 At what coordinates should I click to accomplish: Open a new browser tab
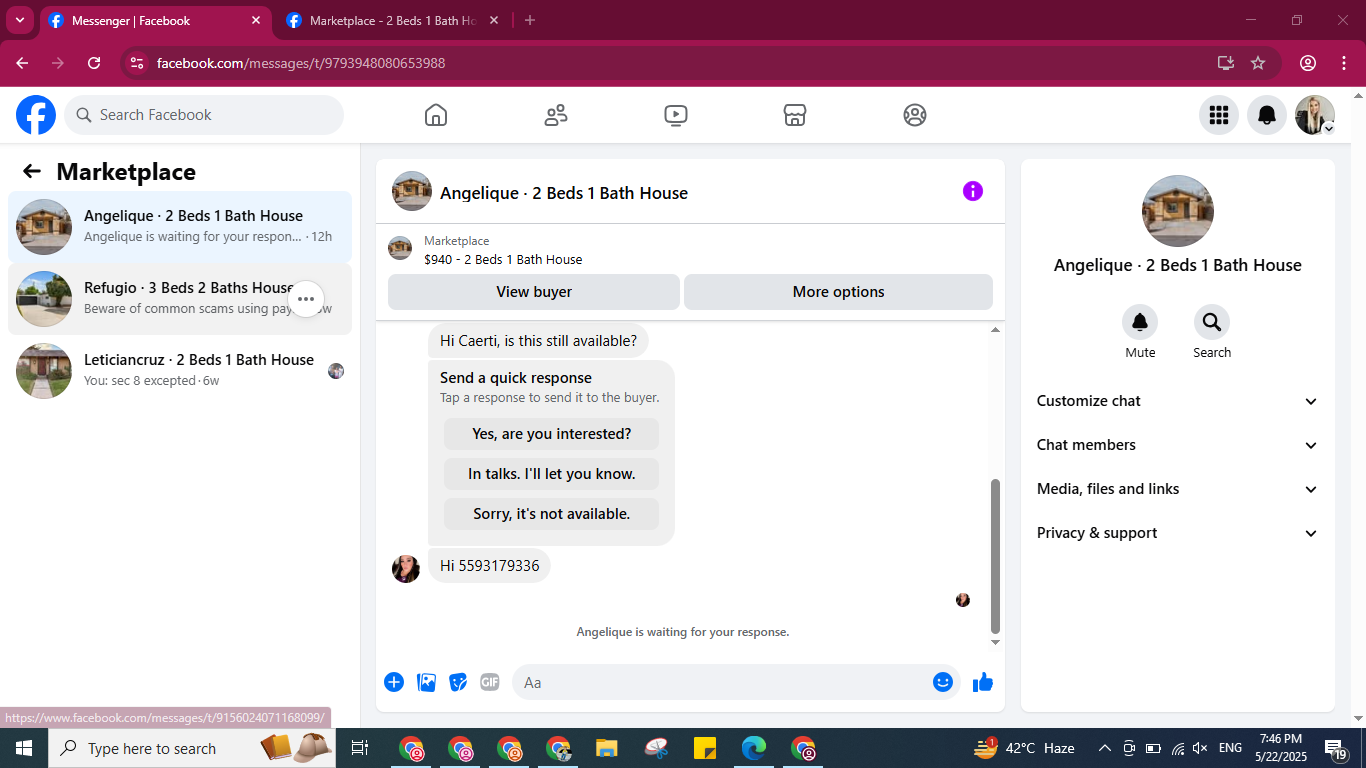530,20
